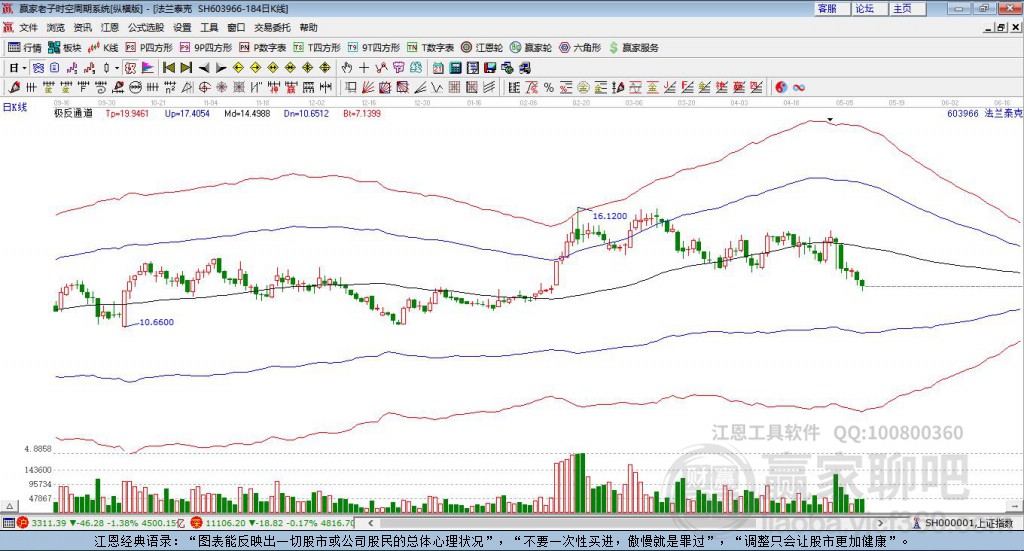This screenshot has height=551, width=1024.
Task: Select the zigzag wave line tool
Action: [x=436, y=87]
